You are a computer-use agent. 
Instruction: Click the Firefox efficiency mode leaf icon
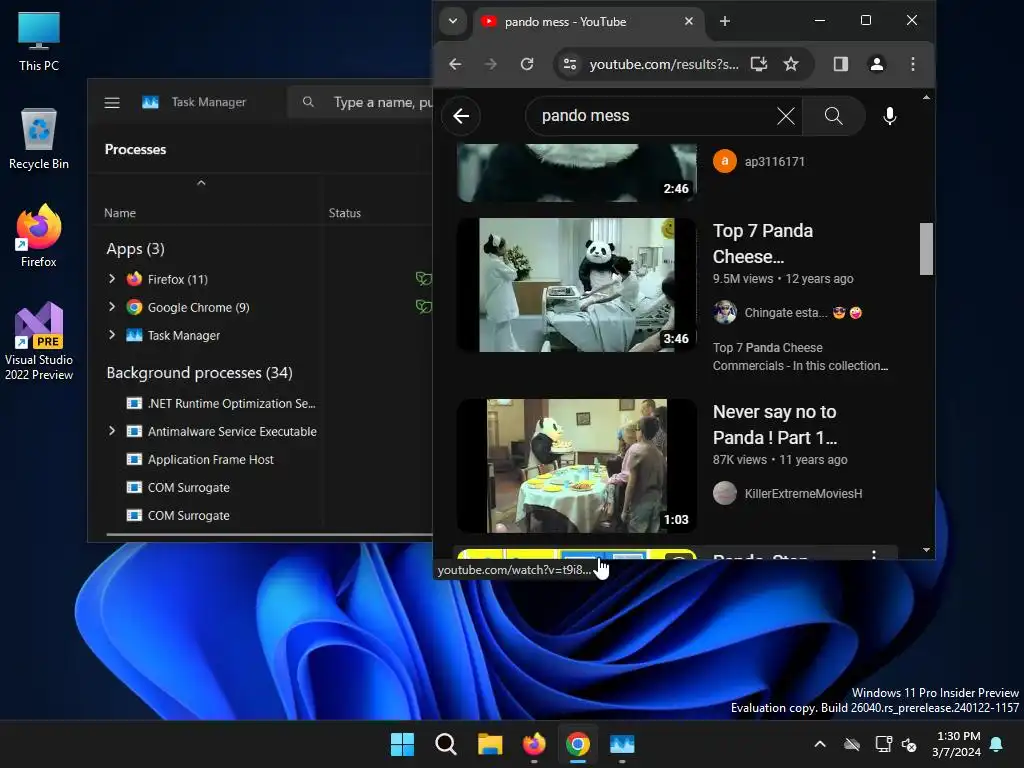coord(423,279)
